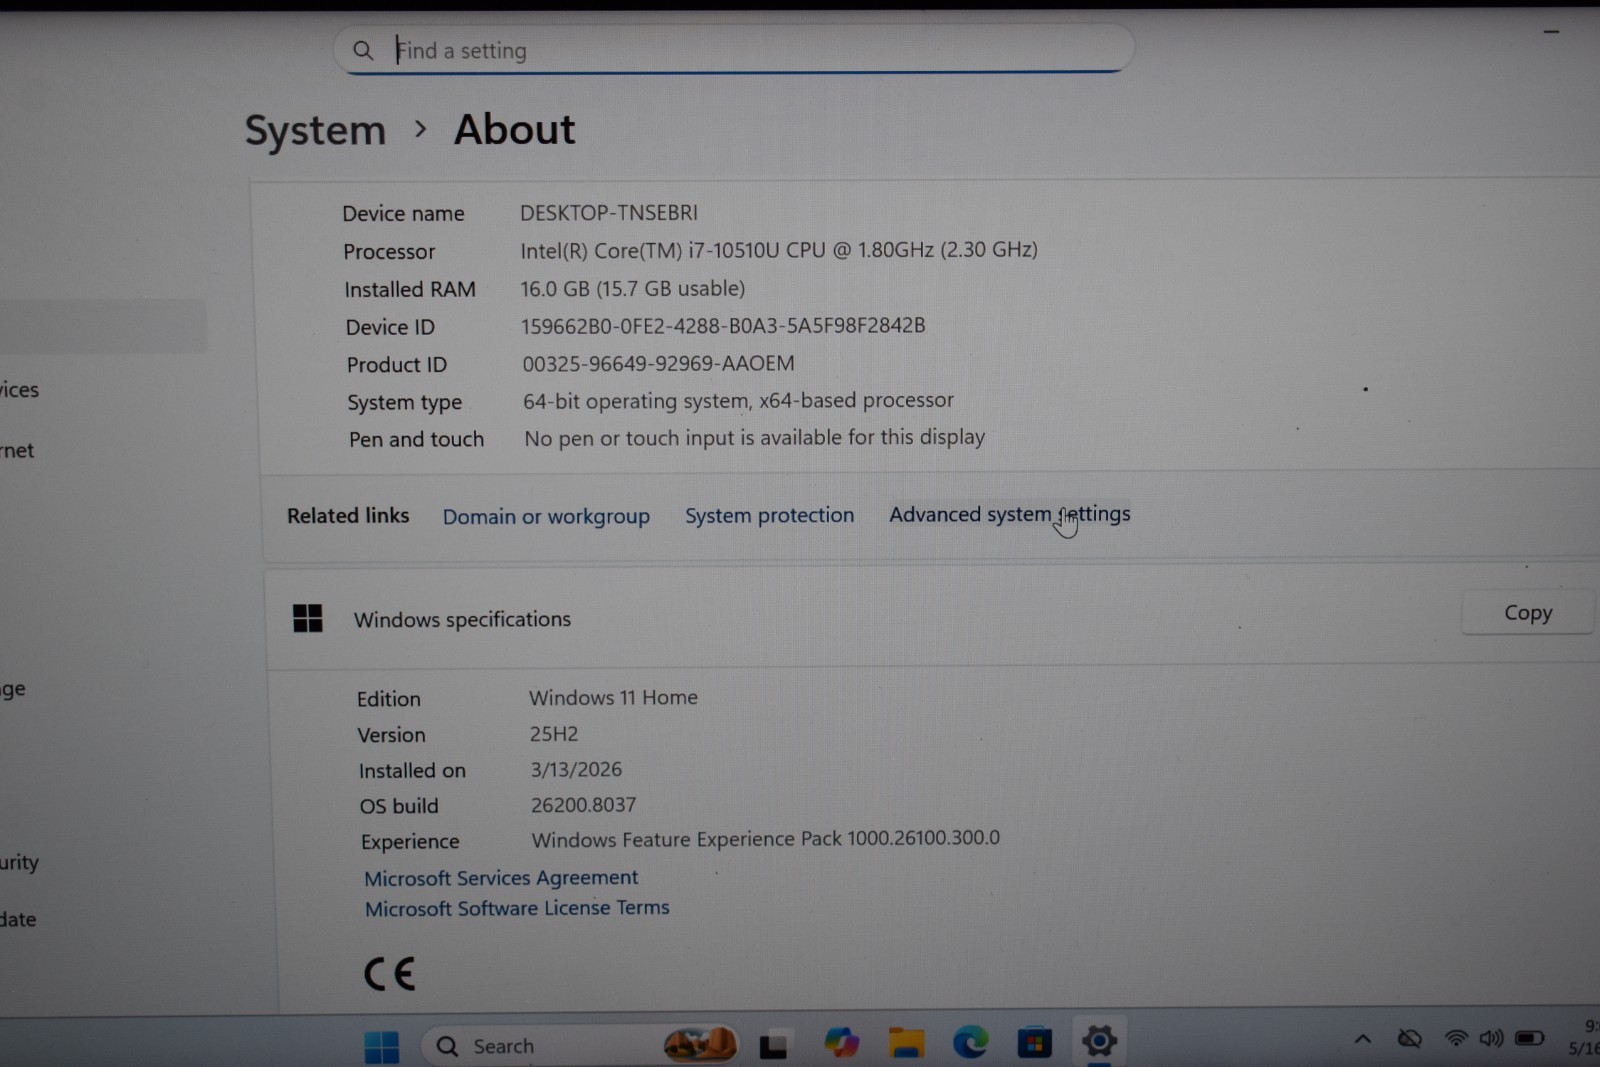Click the No pen or touch input text

coord(755,437)
